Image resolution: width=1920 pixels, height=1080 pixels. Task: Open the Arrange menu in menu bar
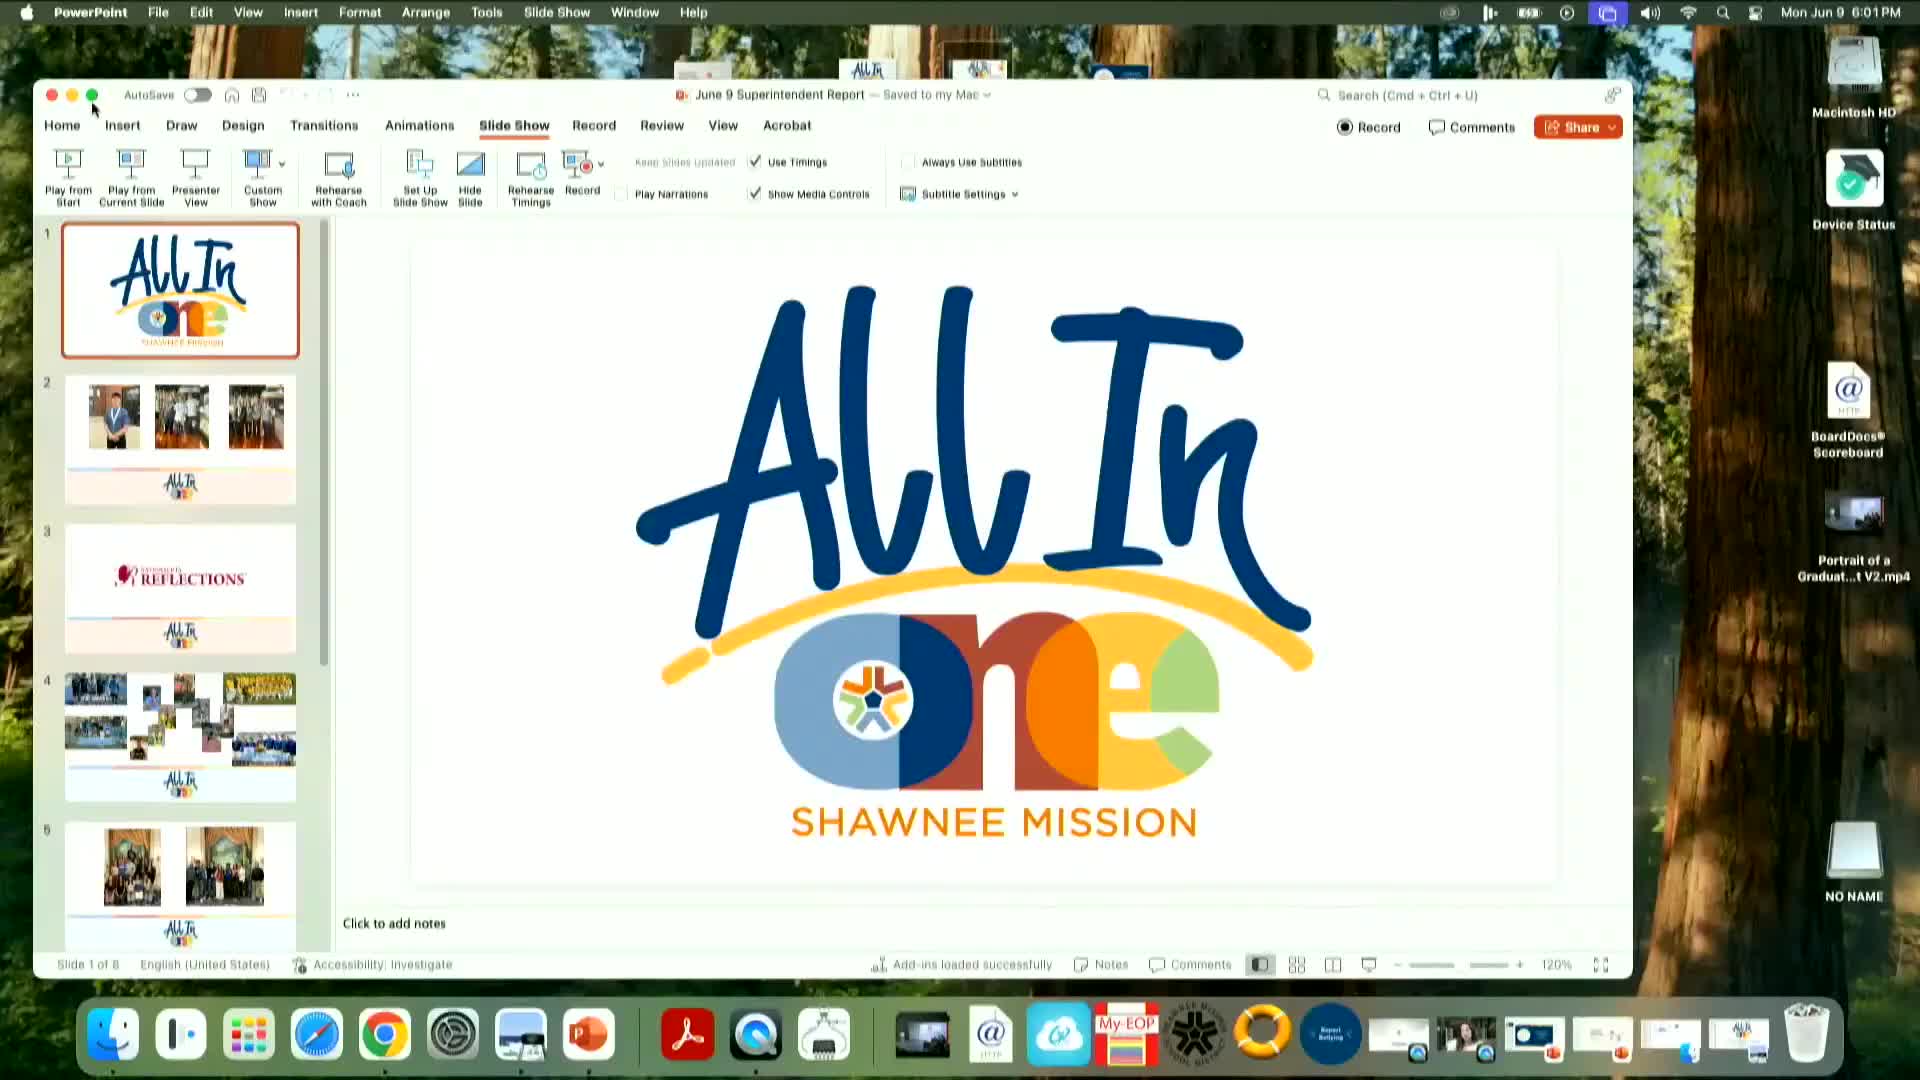[x=425, y=12]
